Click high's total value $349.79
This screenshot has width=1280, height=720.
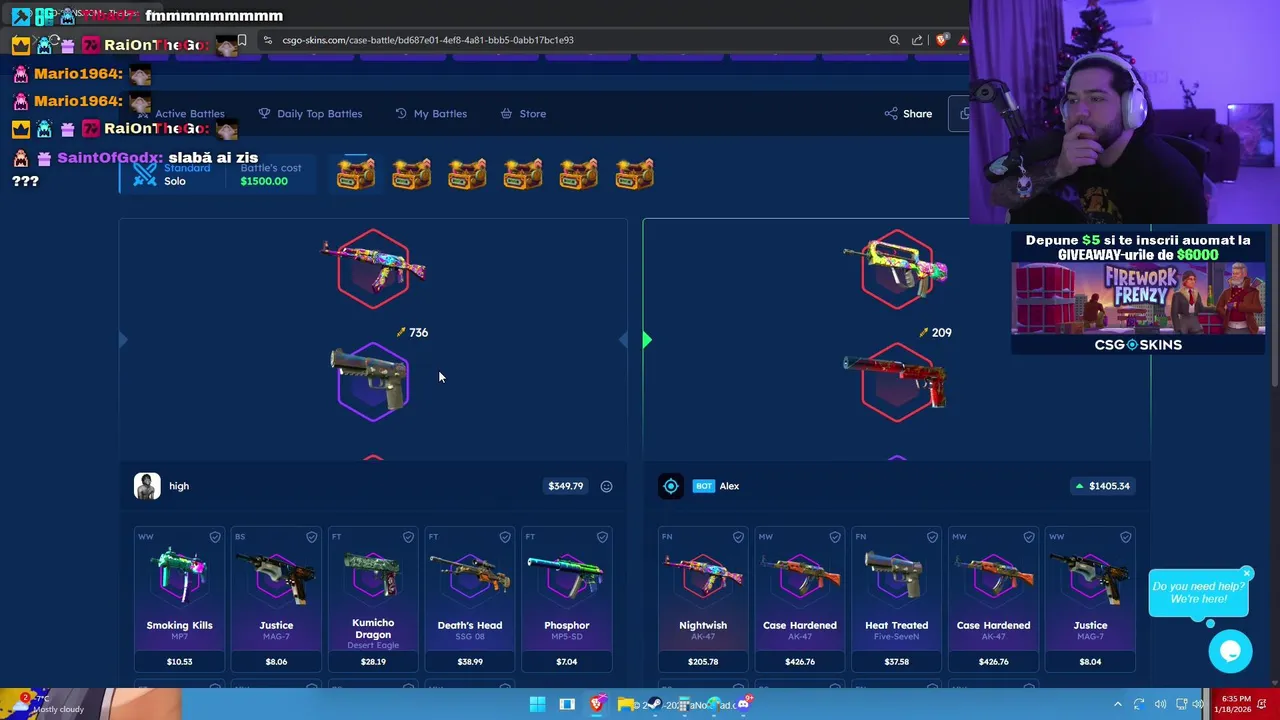click(x=565, y=486)
